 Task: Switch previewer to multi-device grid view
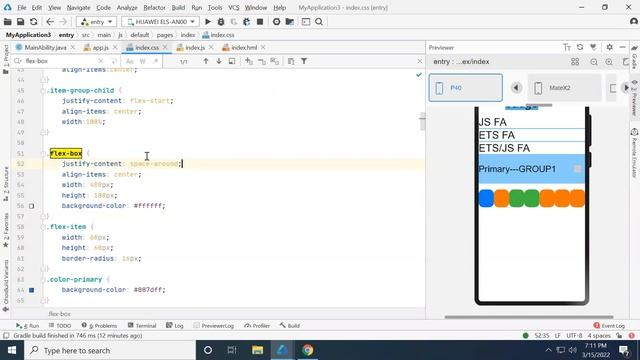[x=575, y=62]
